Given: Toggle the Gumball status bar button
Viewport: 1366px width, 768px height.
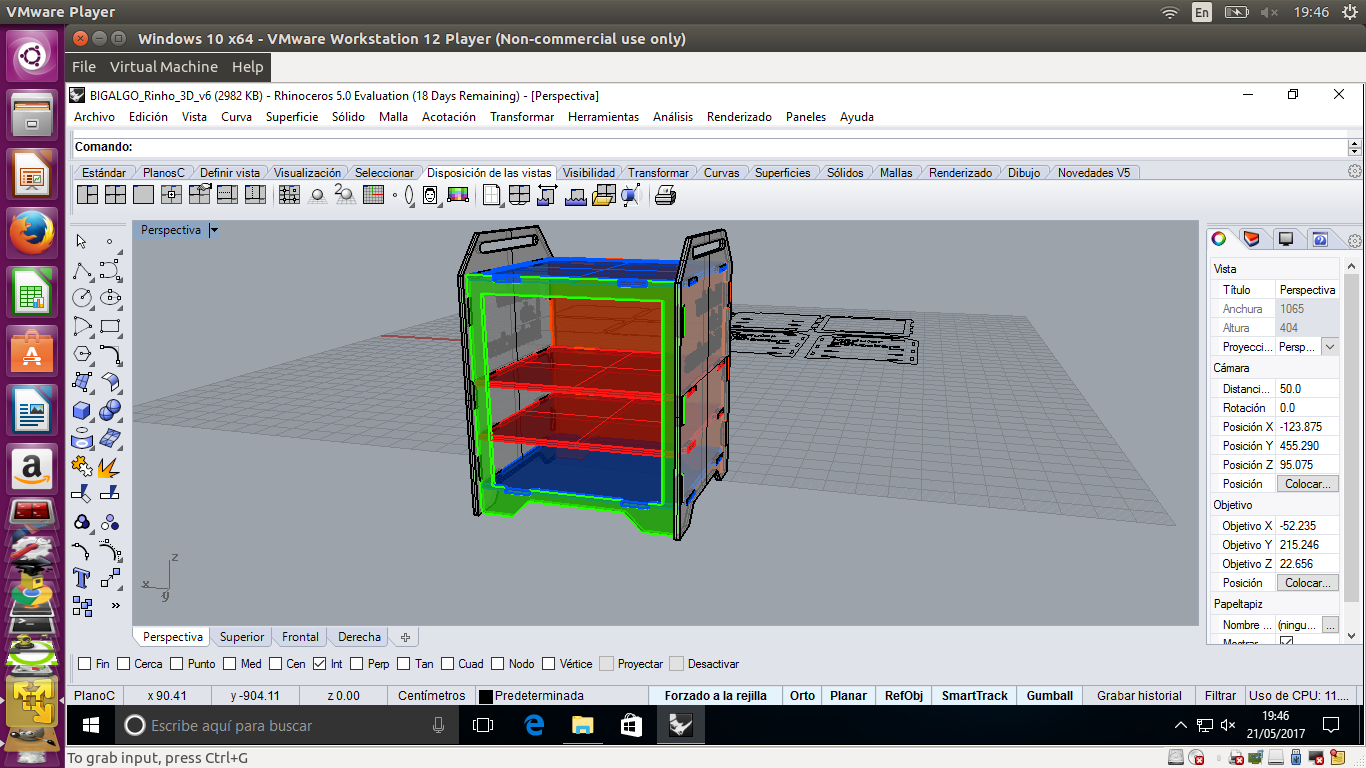Looking at the screenshot, I should pyautogui.click(x=1049, y=696).
